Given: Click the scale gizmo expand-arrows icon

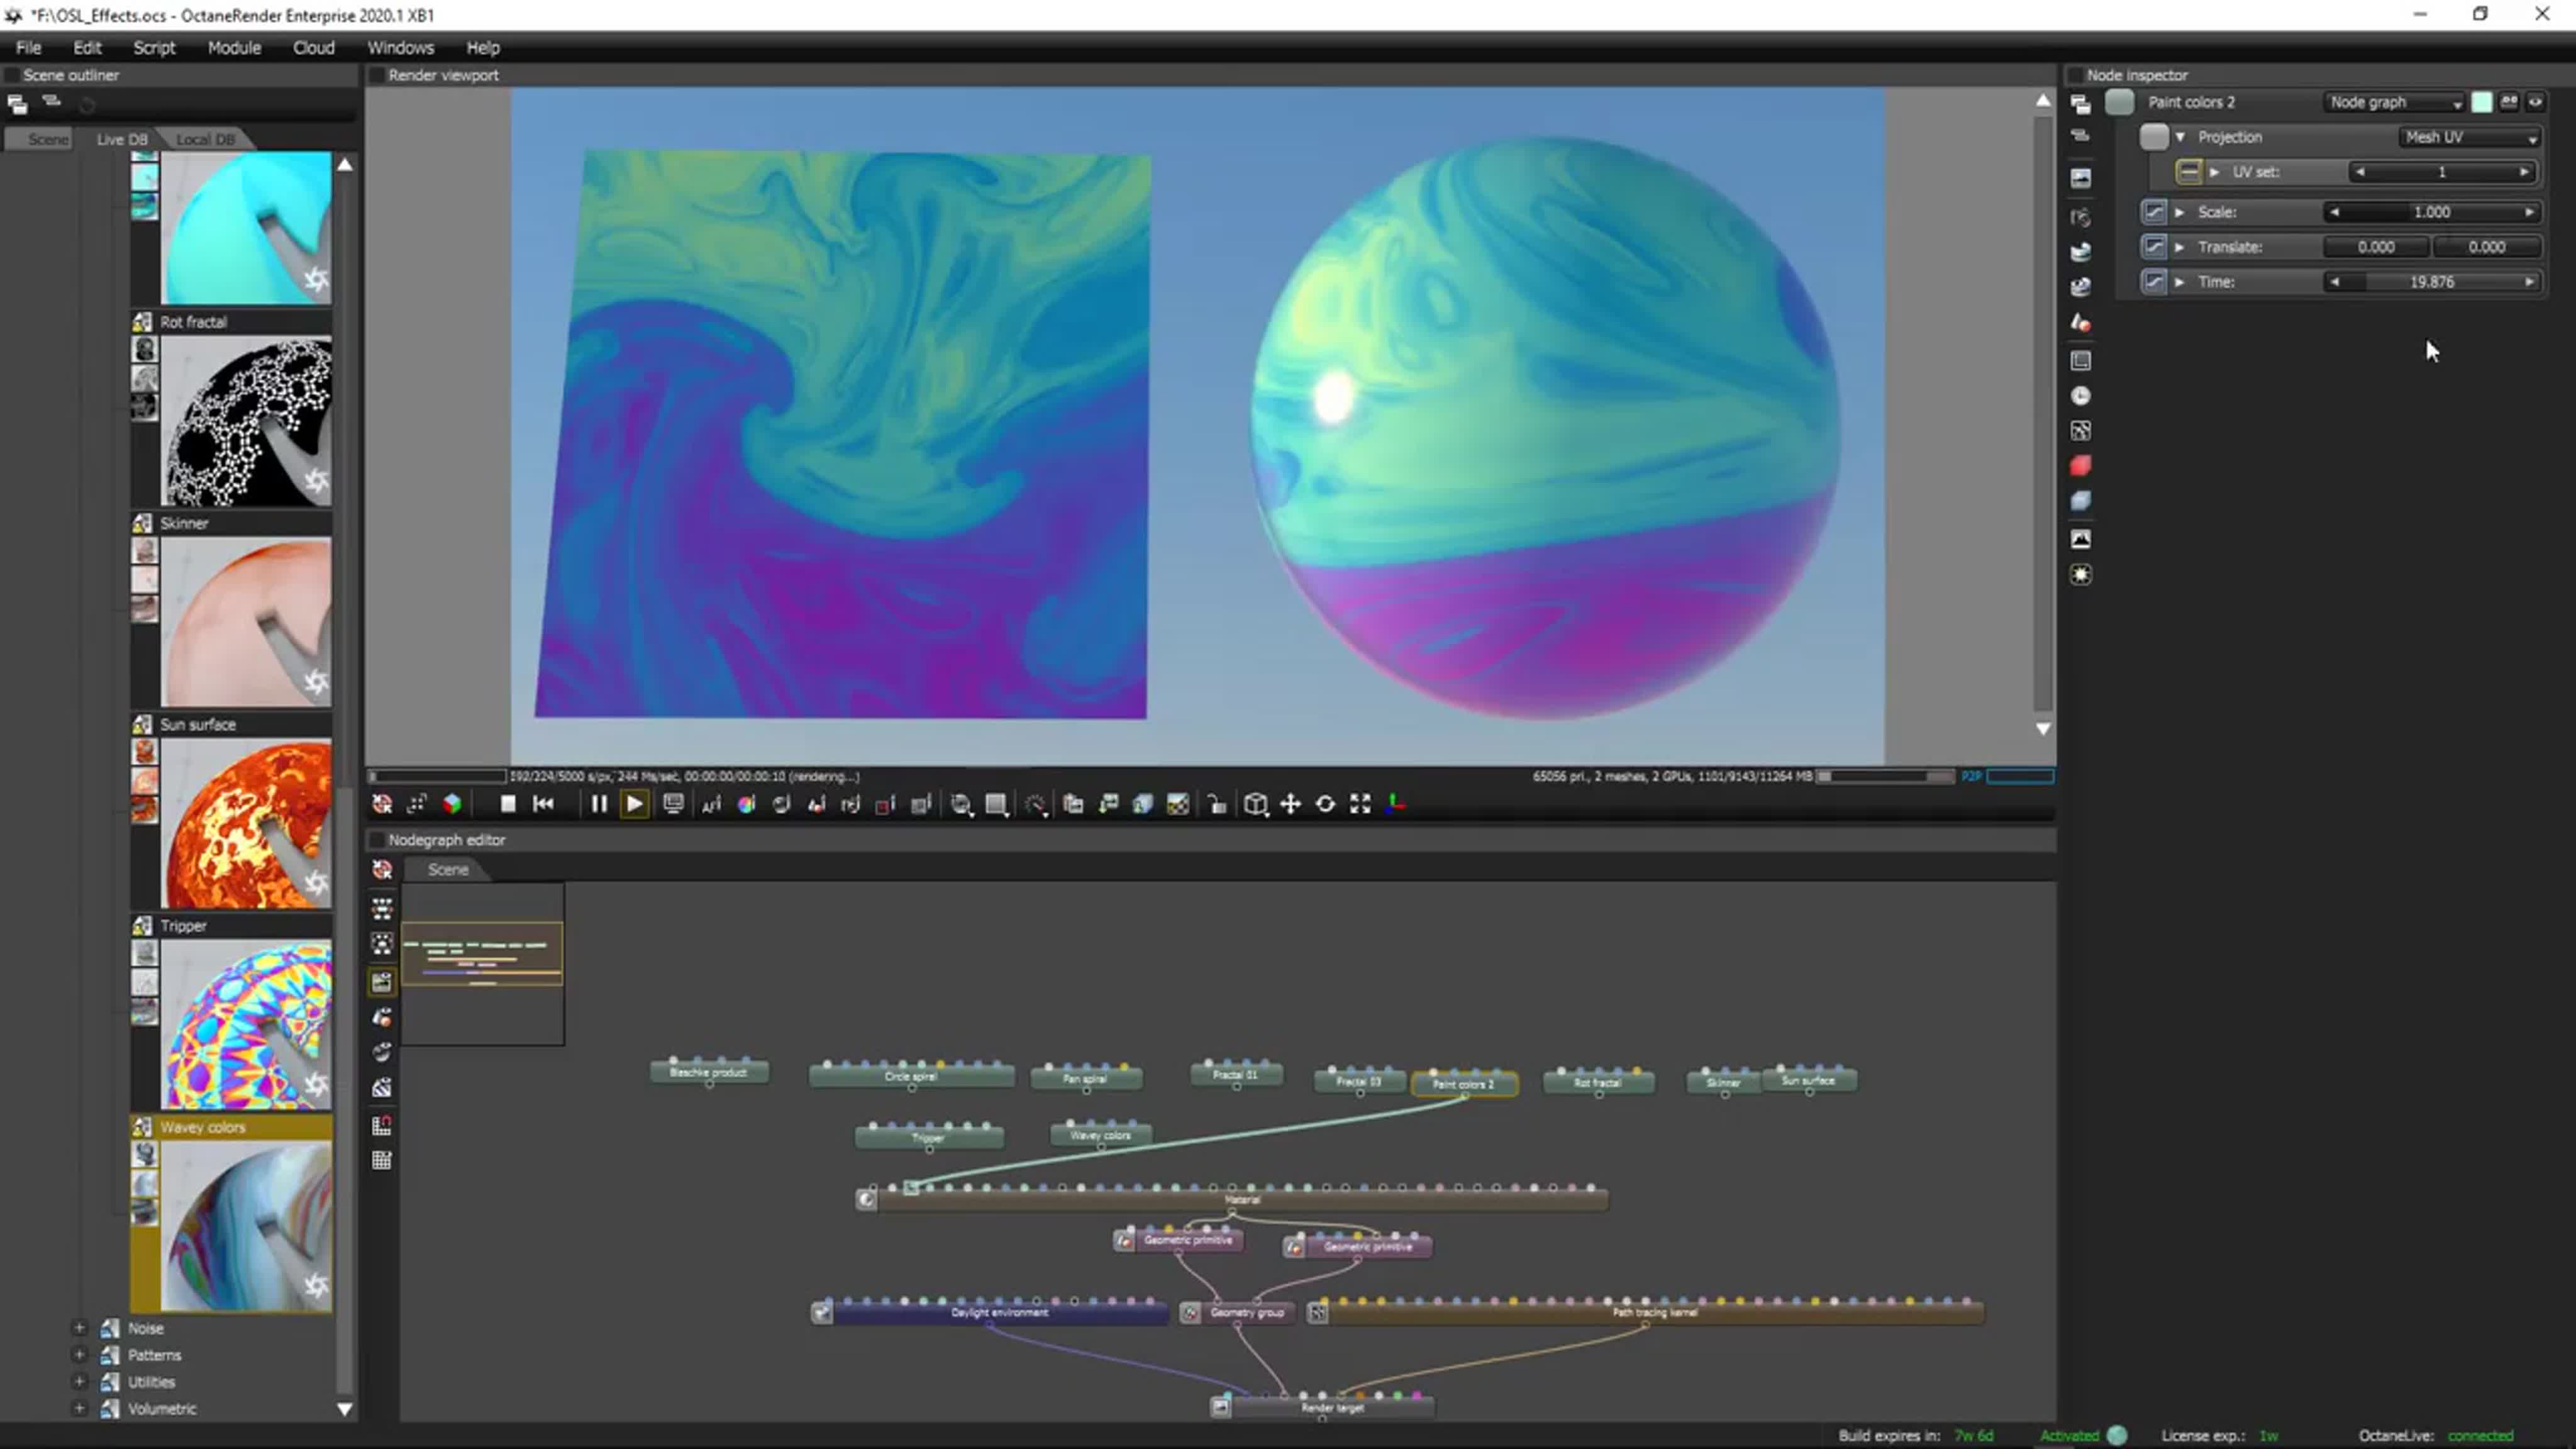Looking at the screenshot, I should tap(1360, 804).
